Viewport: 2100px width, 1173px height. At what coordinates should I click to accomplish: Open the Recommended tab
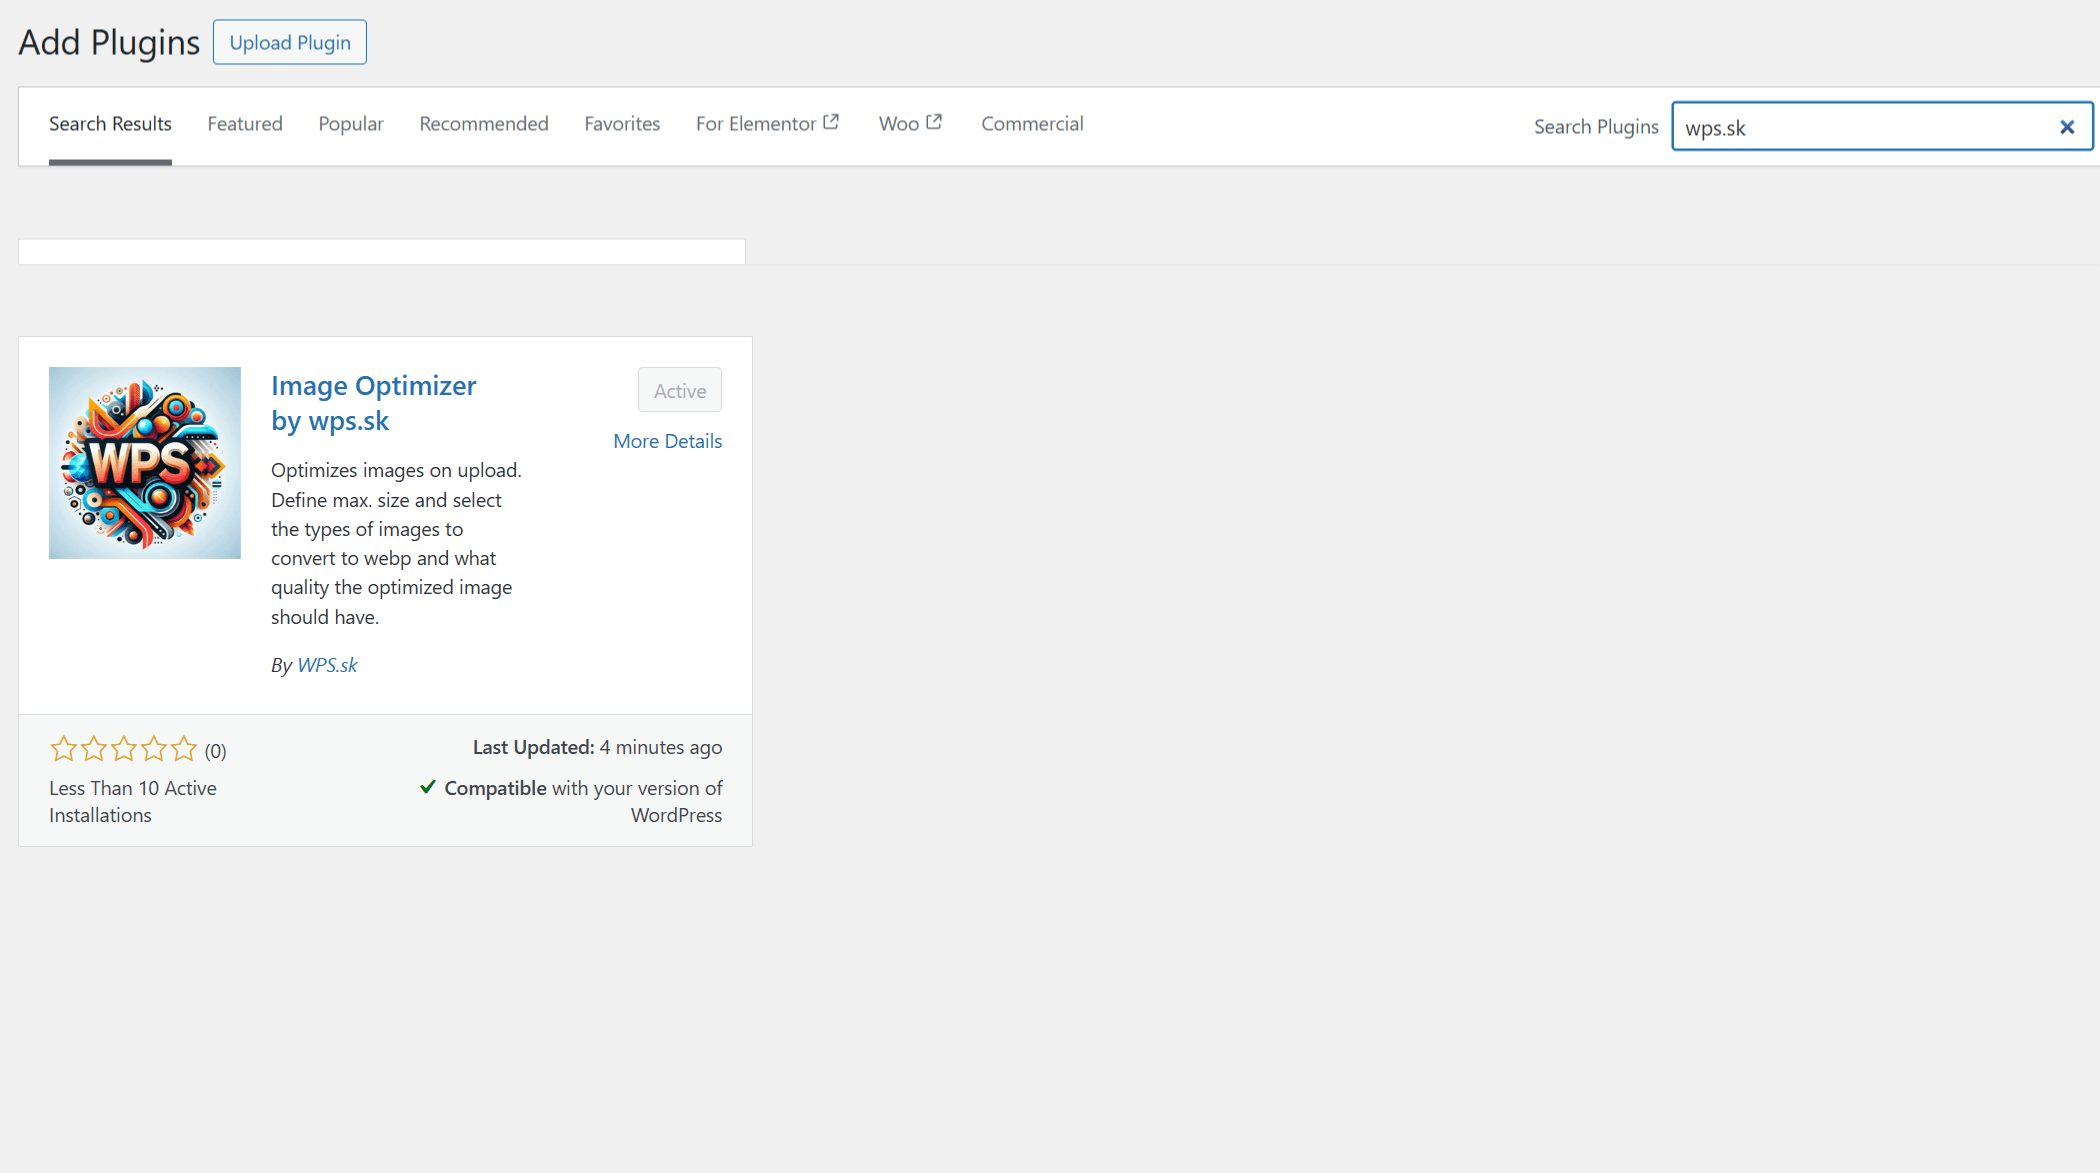[x=484, y=124]
